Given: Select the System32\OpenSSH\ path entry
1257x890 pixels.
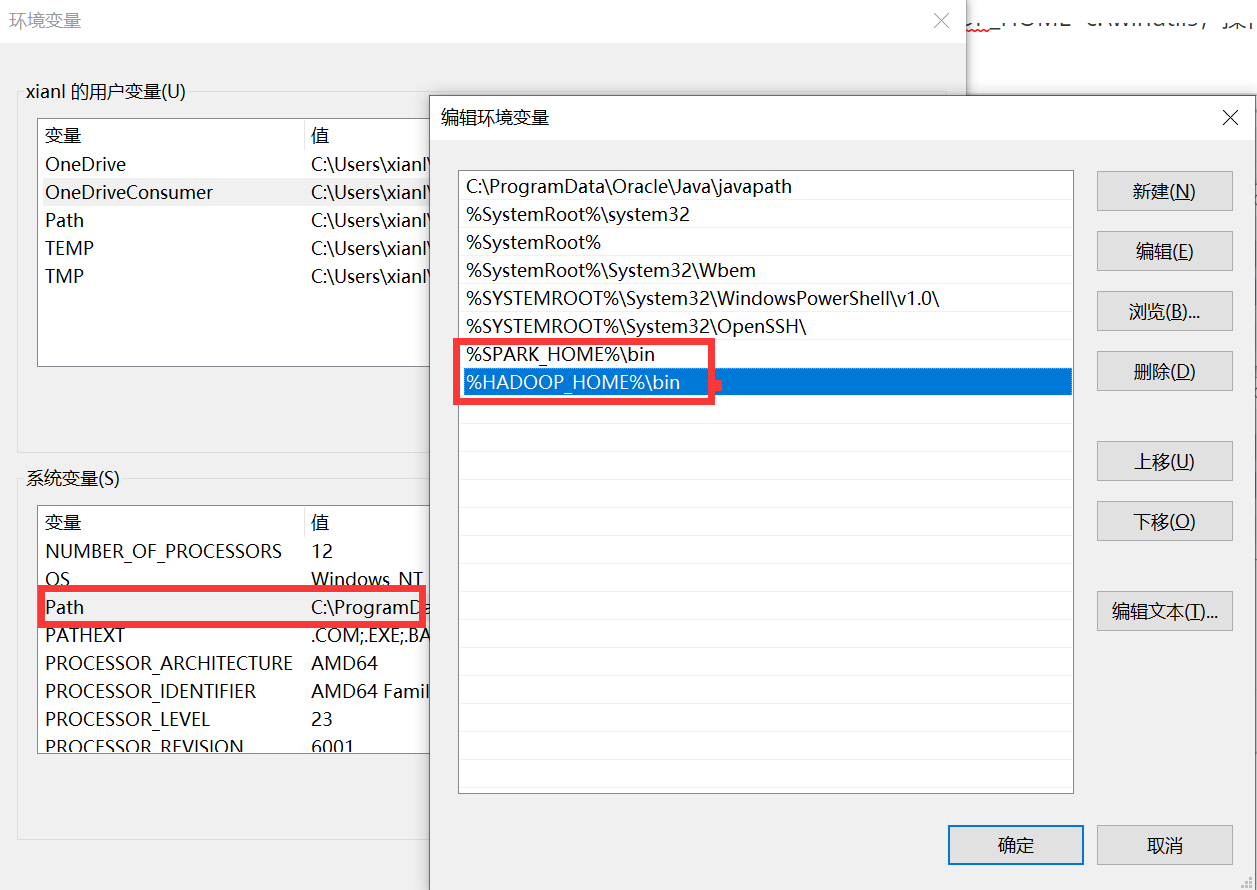Looking at the screenshot, I should [x=766, y=326].
